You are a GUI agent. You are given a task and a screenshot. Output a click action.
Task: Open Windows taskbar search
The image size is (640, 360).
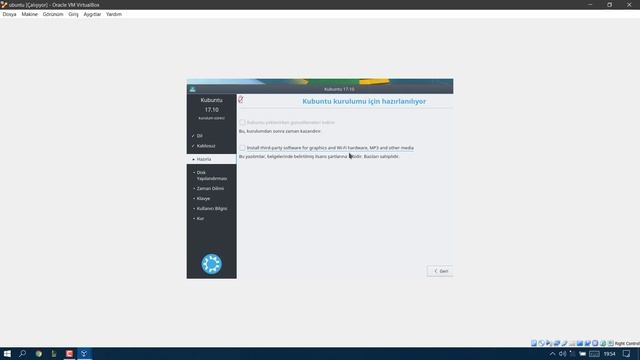pos(22,354)
